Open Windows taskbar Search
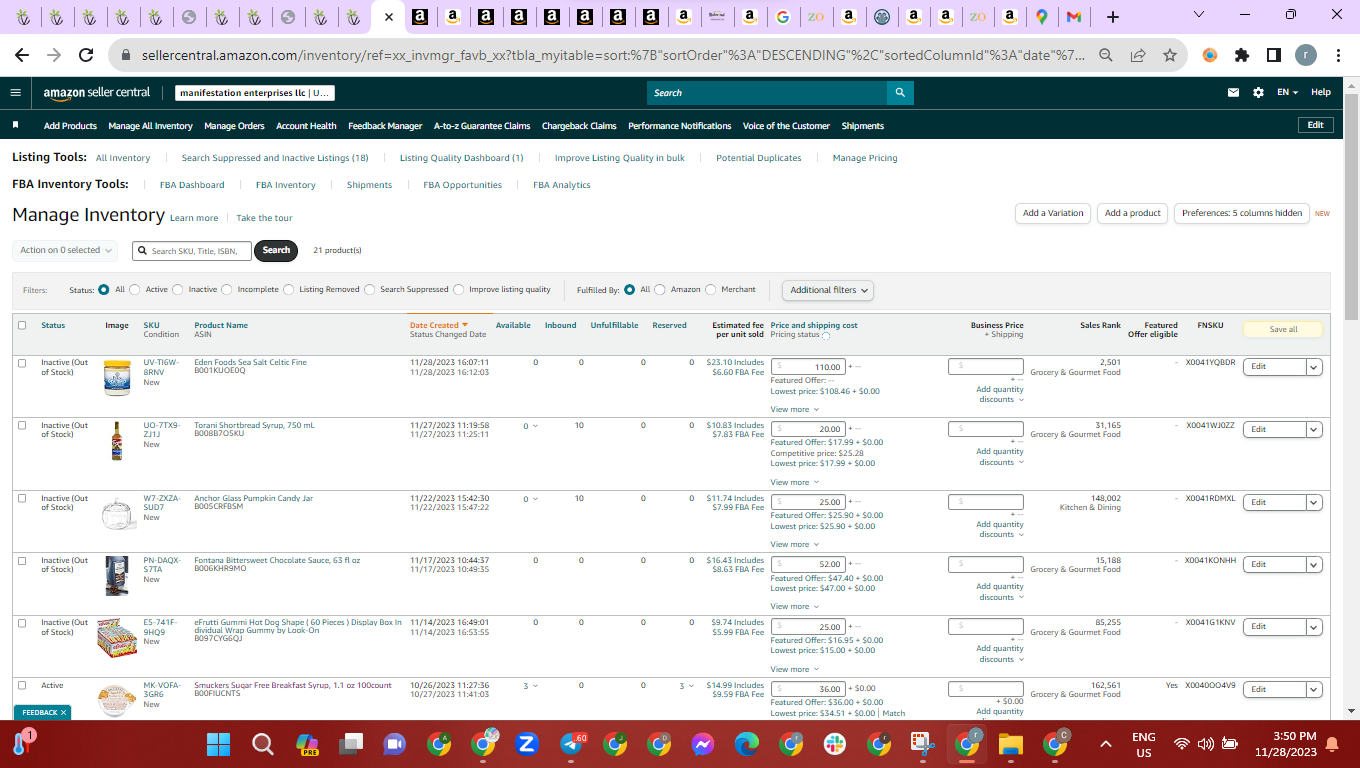This screenshot has height=768, width=1360. [263, 744]
